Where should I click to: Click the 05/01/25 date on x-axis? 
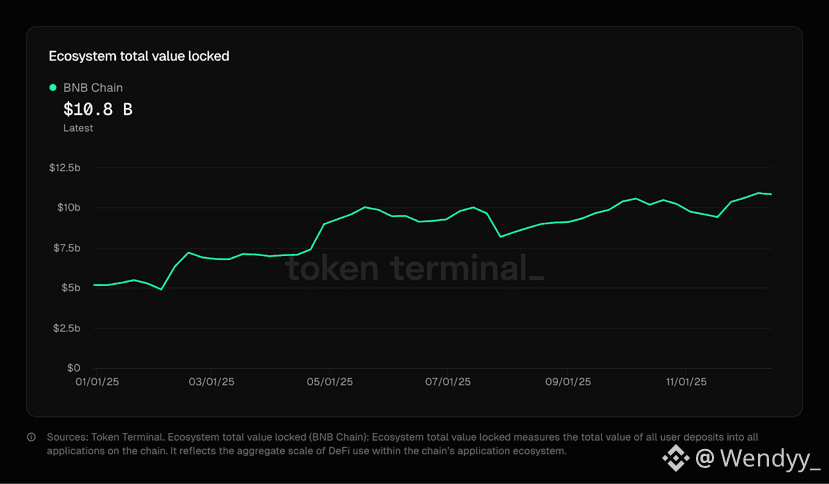click(330, 382)
